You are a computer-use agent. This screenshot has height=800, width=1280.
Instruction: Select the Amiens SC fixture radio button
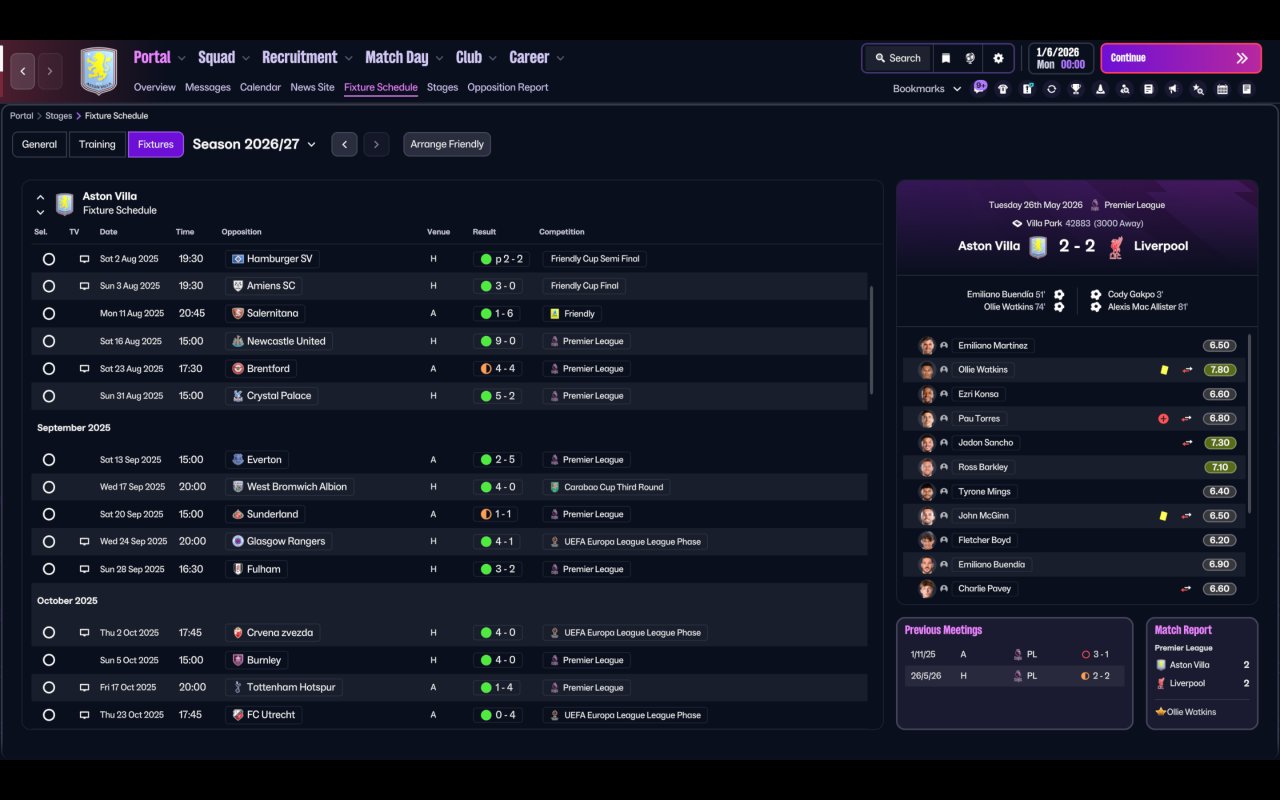pos(49,286)
